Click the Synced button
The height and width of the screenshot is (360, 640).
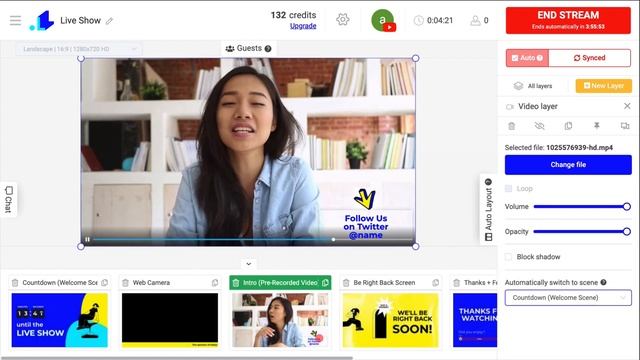[x=589, y=58]
